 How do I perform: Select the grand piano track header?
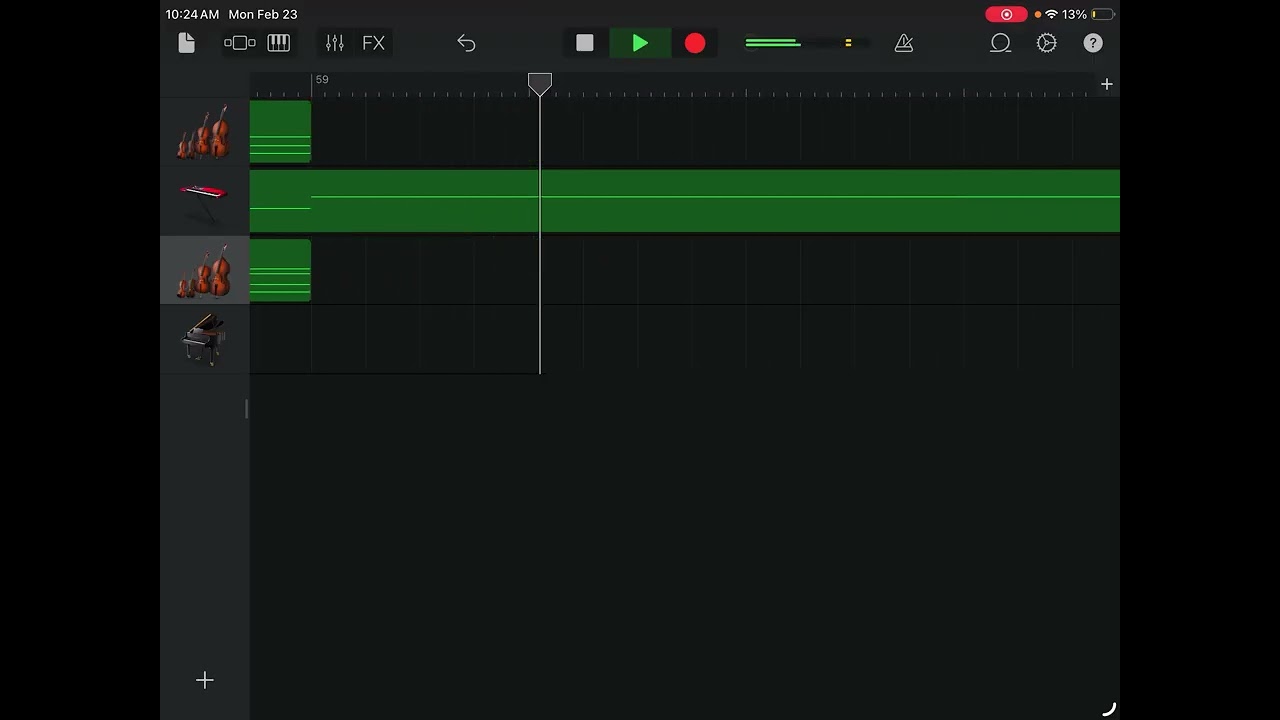tap(204, 339)
